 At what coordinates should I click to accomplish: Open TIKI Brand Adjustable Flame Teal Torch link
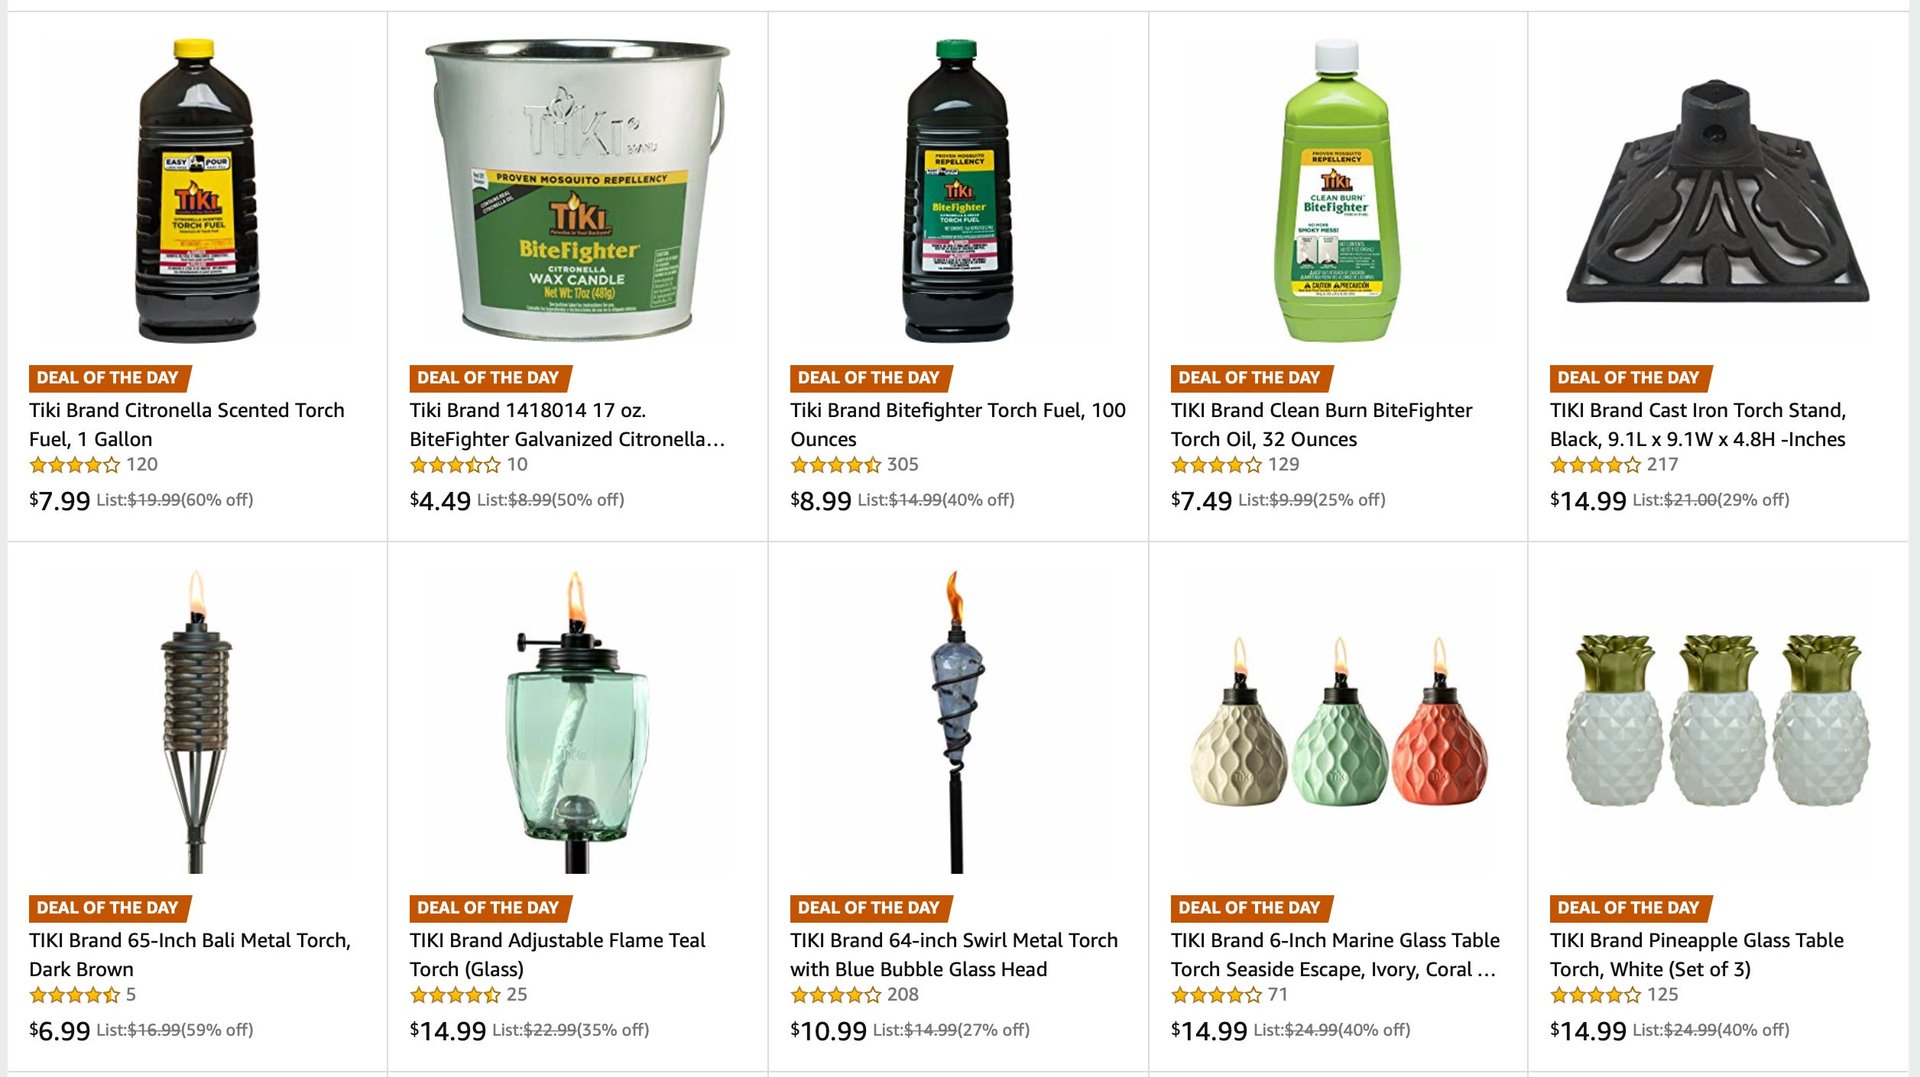click(x=557, y=954)
